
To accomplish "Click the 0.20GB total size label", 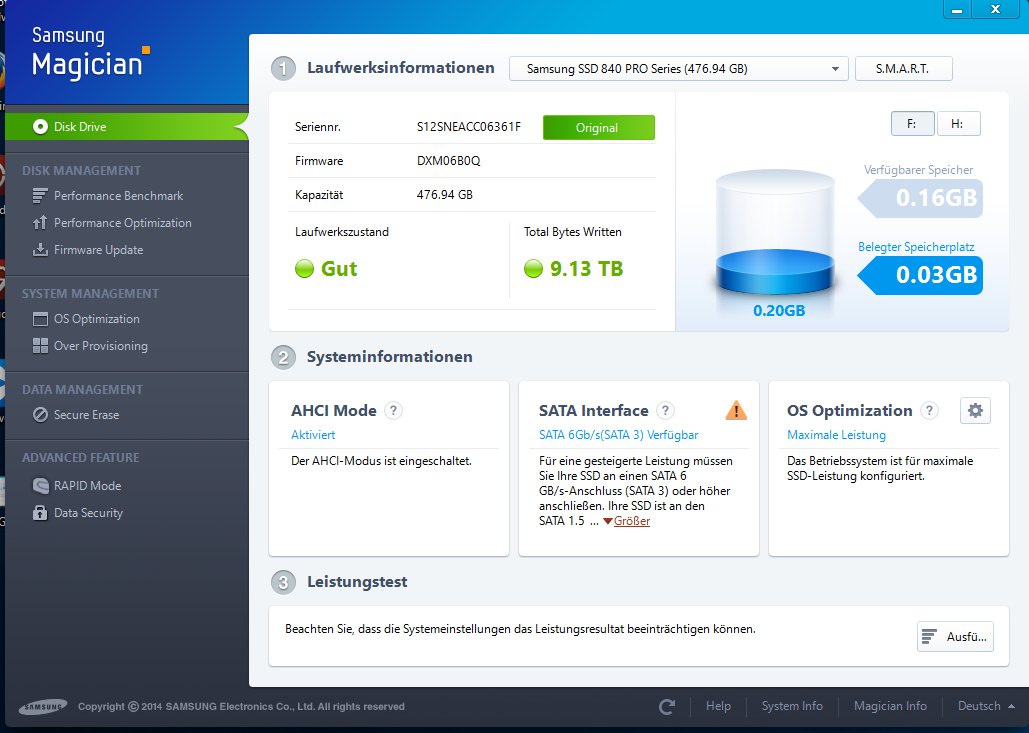I will 779,311.
